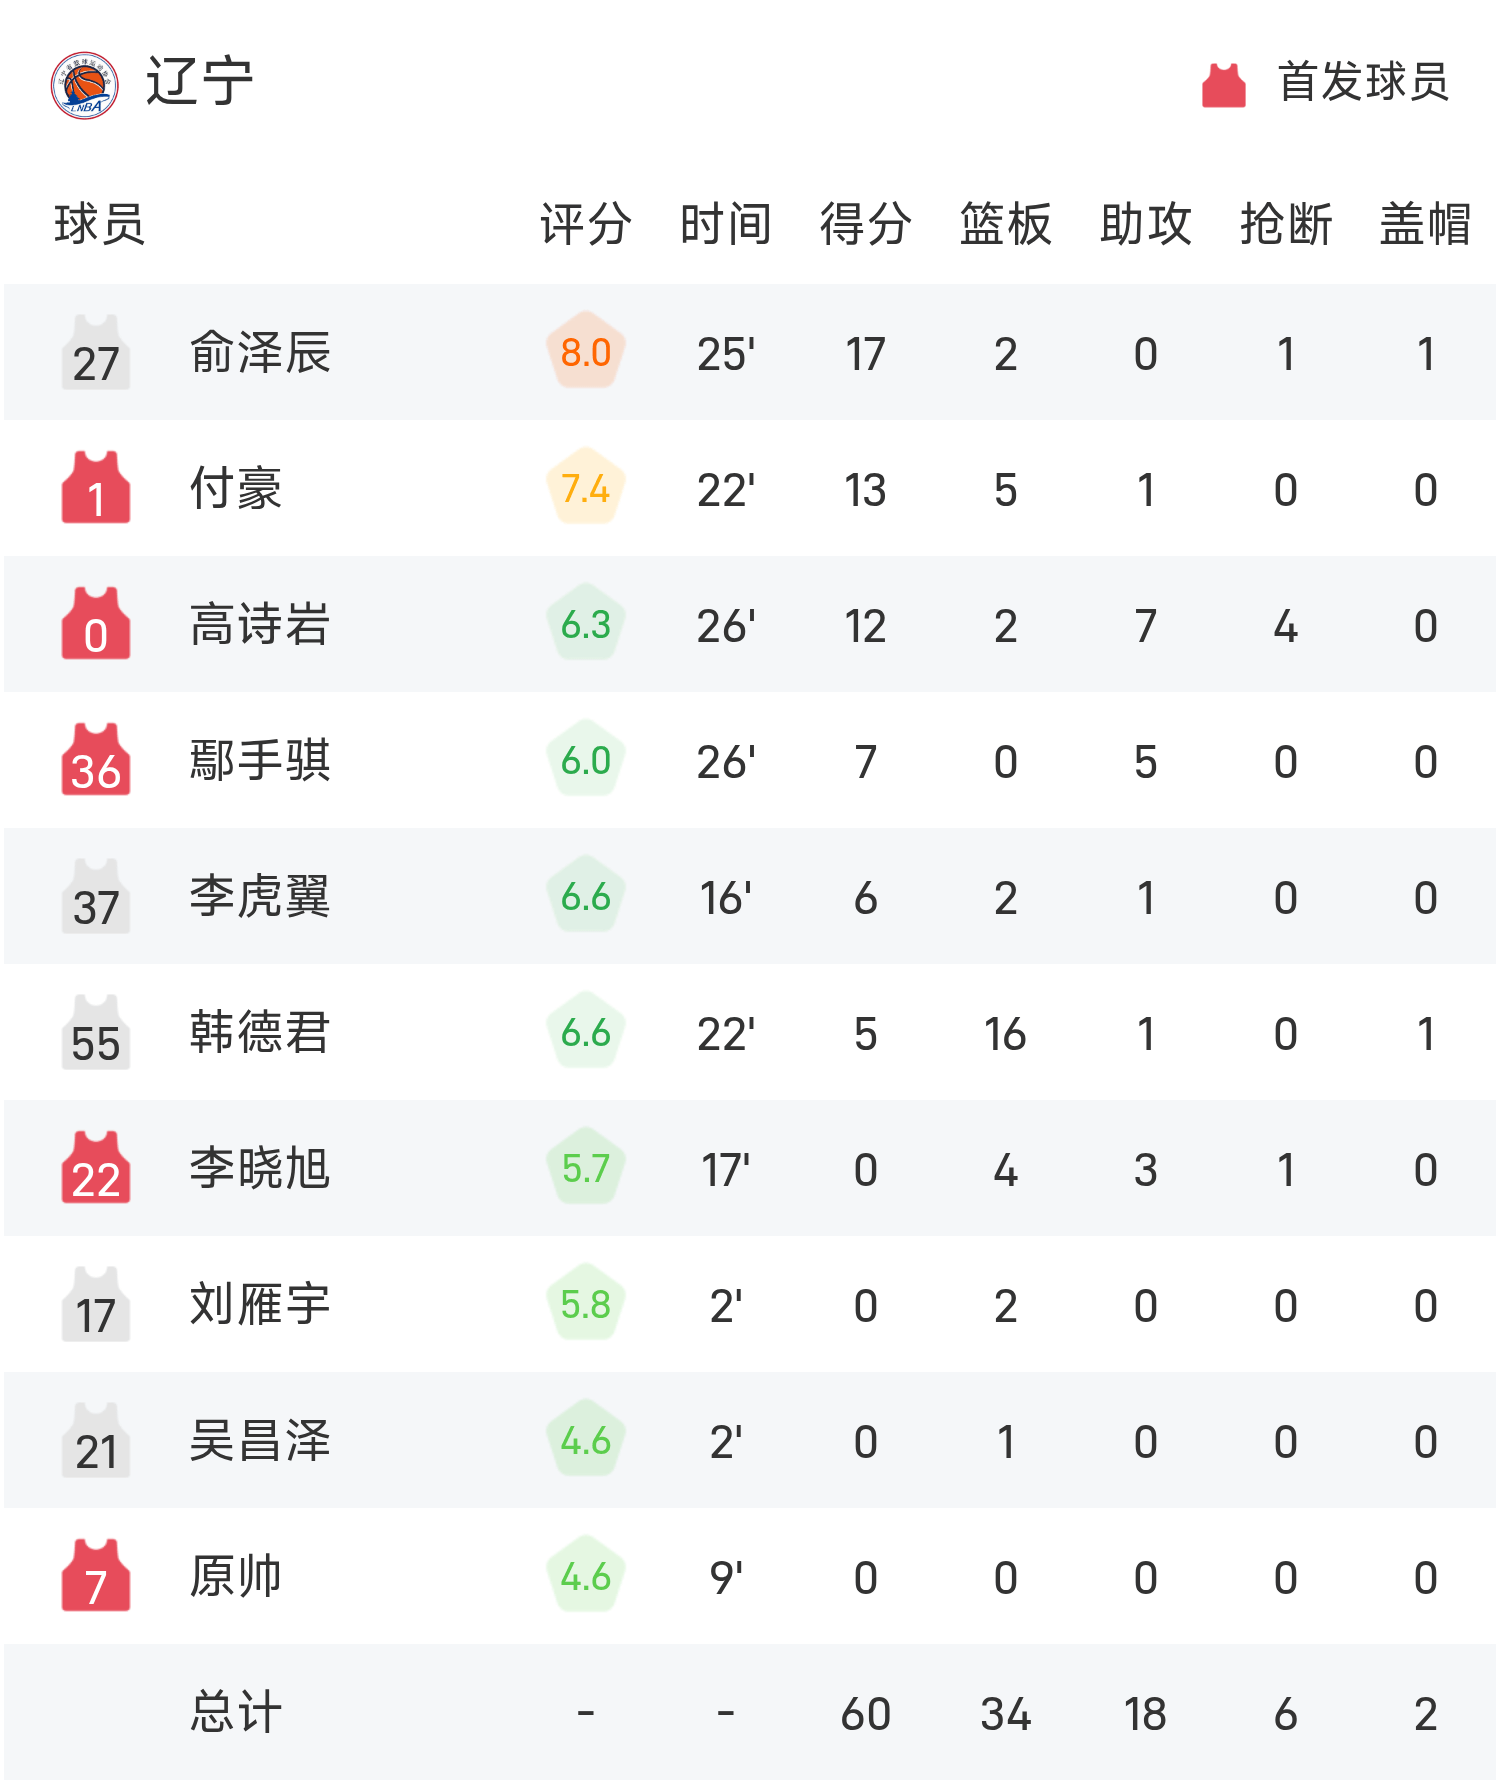Click gray jersey number 55 icon

click(x=96, y=1033)
